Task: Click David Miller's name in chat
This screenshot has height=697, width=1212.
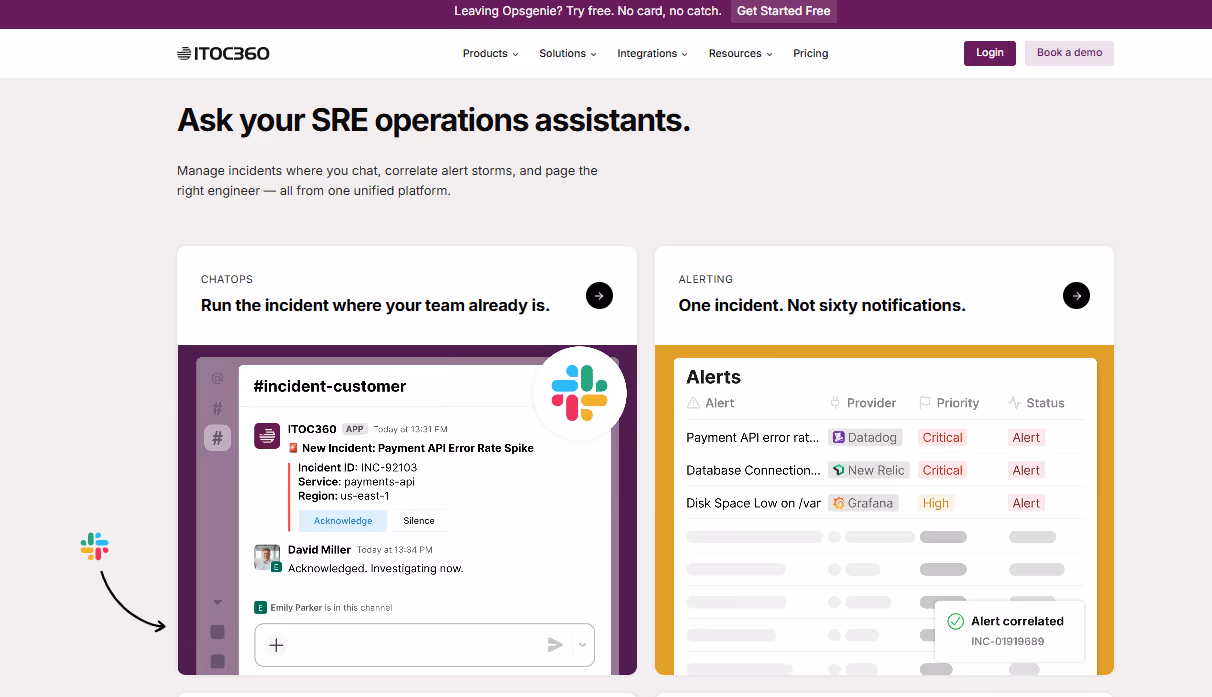Action: (319, 549)
